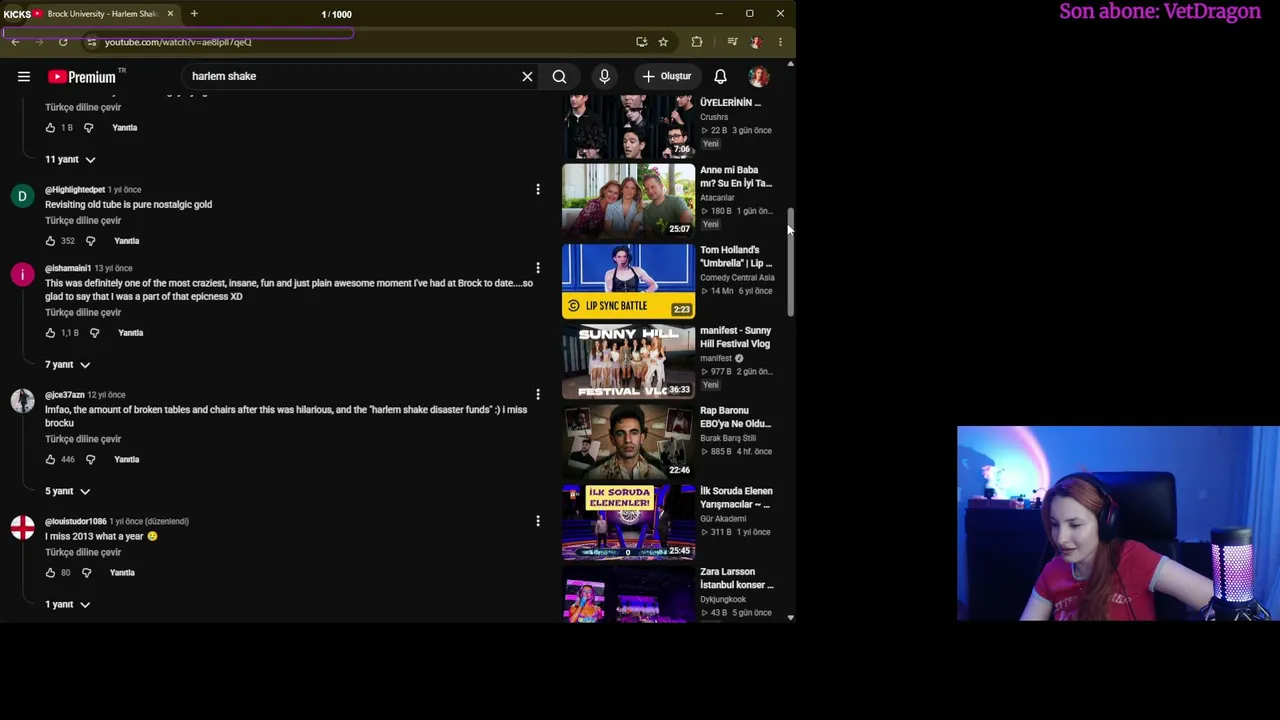
Task: Reload the page in the browser
Action: 63,42
